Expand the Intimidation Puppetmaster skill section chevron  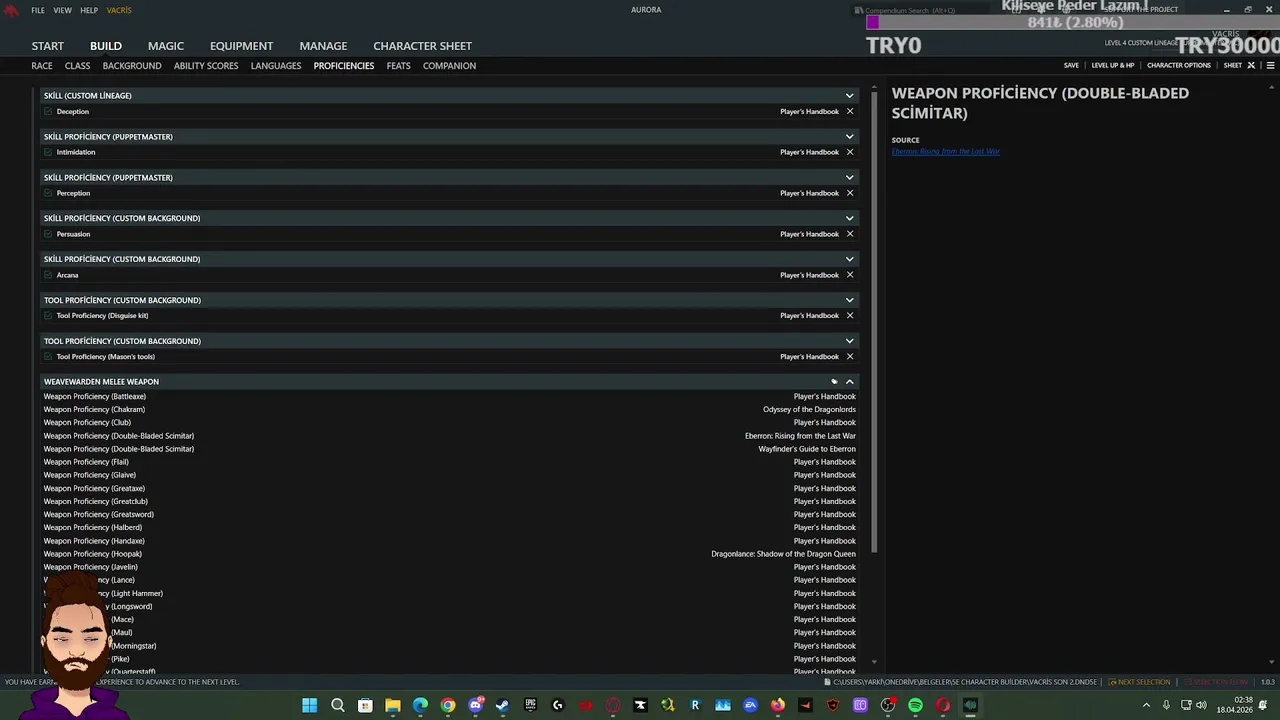(x=850, y=136)
